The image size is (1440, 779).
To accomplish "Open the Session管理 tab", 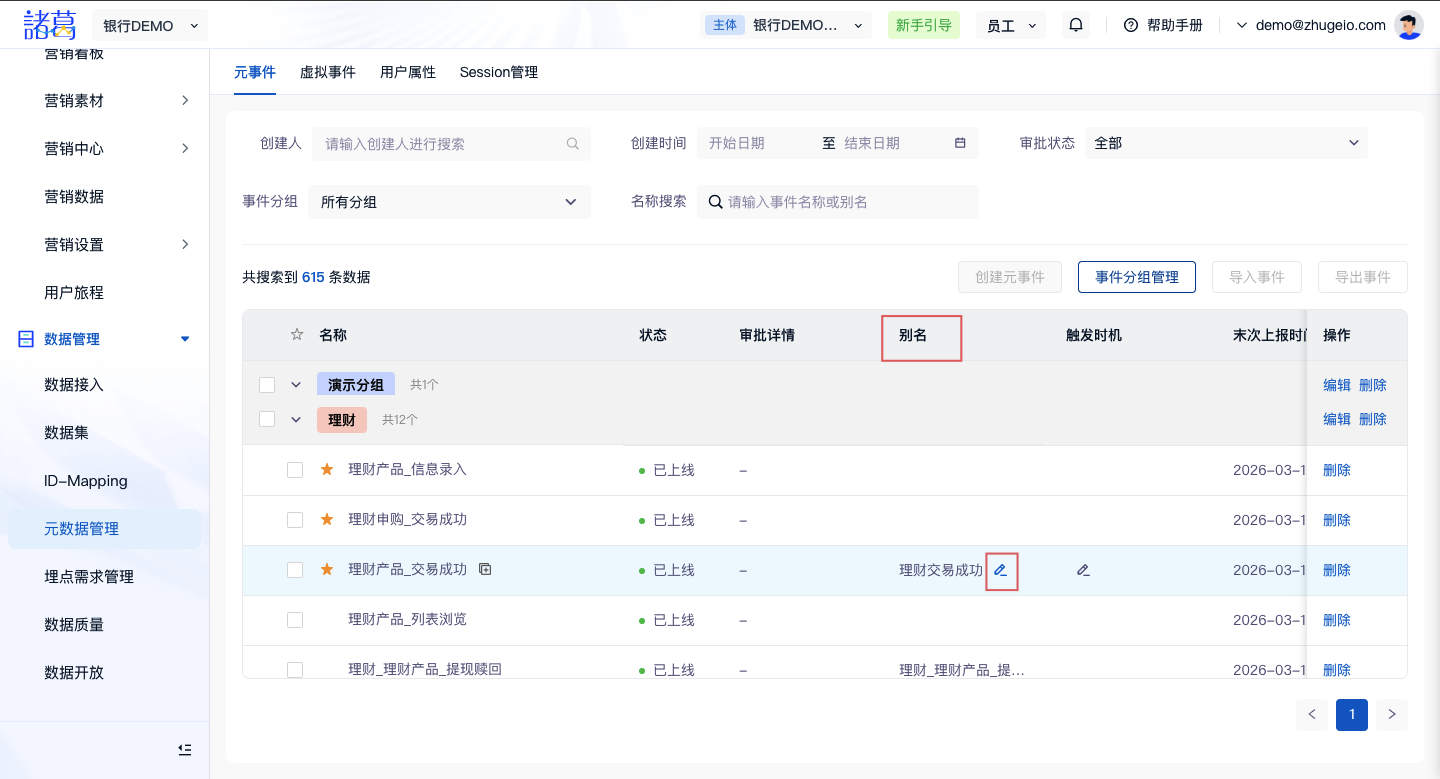I will pos(498,72).
